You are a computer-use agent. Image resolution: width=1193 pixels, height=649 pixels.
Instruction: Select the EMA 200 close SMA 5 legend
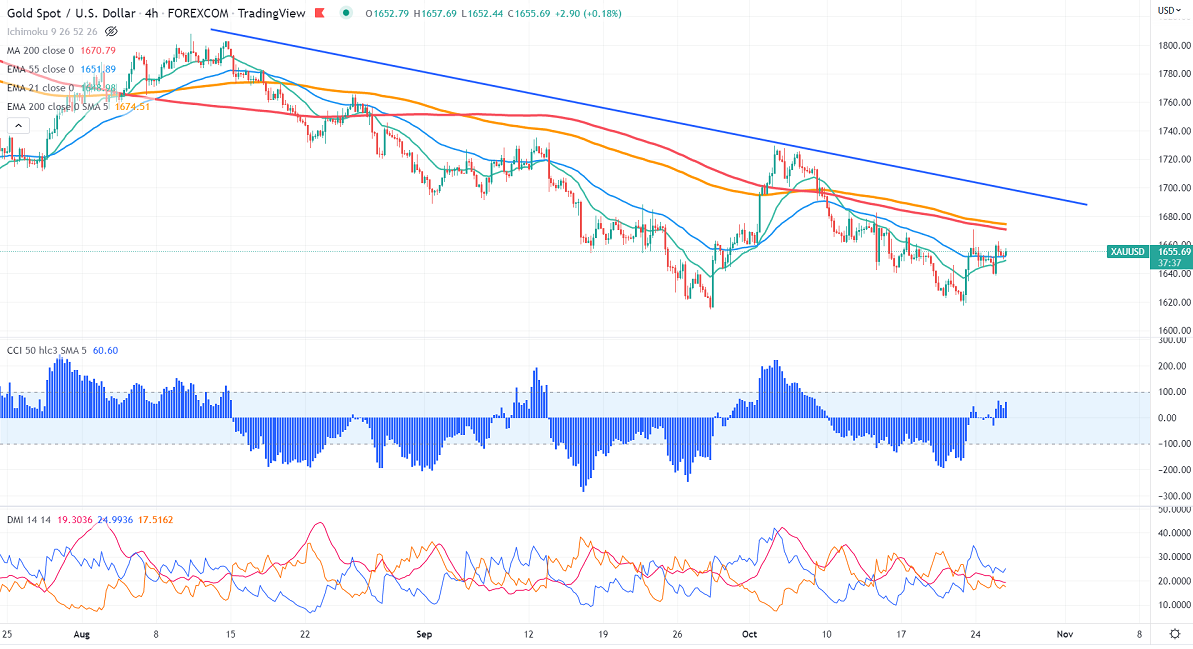tap(58, 107)
